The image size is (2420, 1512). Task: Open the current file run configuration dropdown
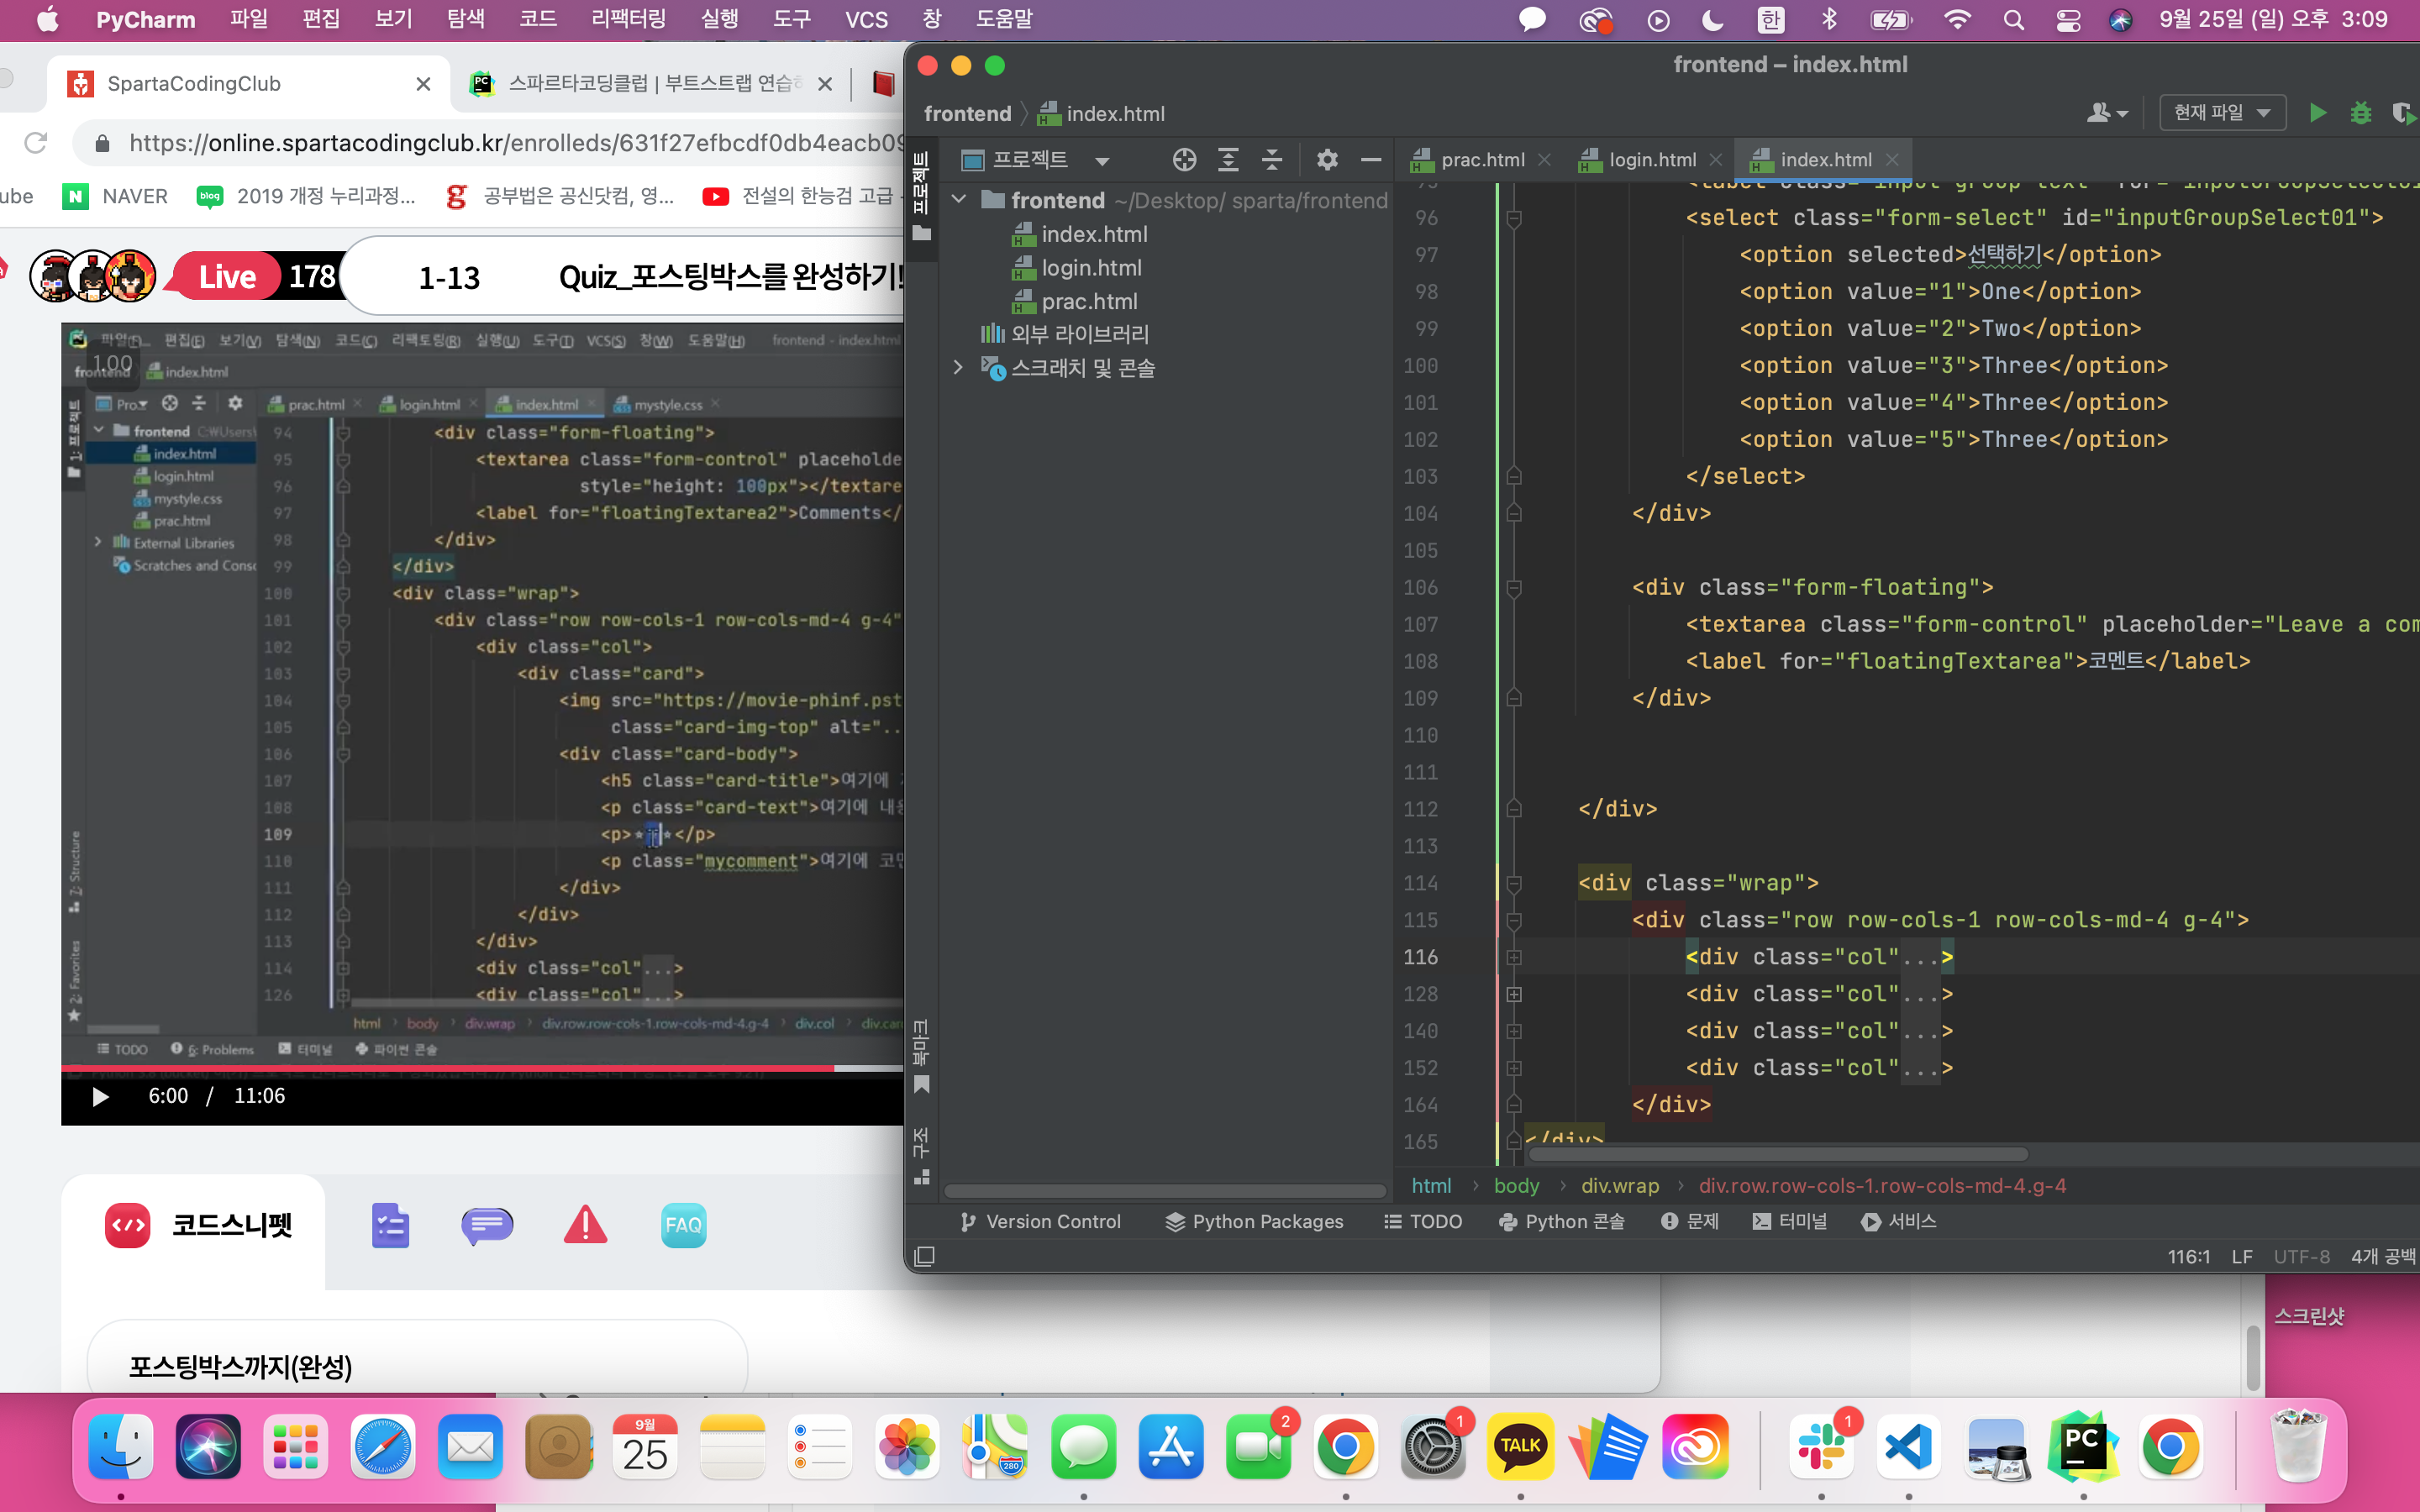(2222, 113)
